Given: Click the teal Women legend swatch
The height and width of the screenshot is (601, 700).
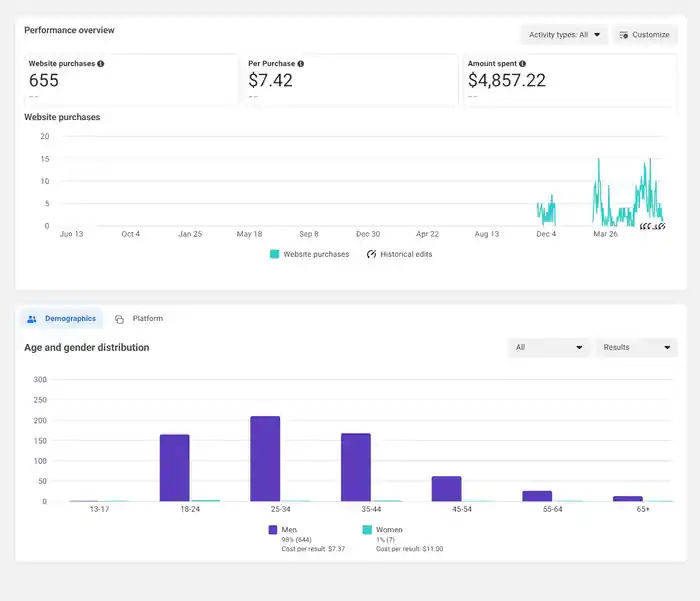Looking at the screenshot, I should click(367, 530).
